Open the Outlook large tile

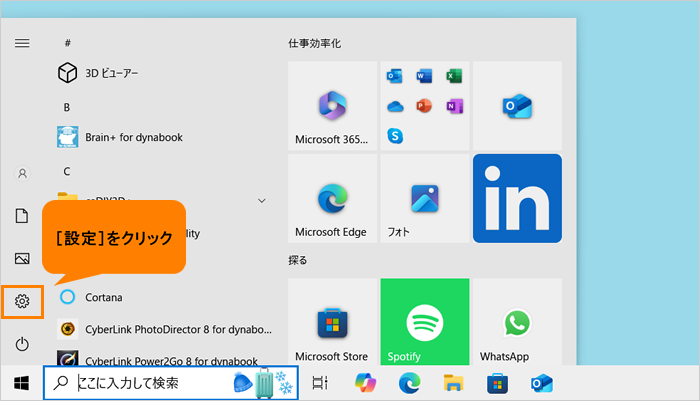[x=517, y=106]
